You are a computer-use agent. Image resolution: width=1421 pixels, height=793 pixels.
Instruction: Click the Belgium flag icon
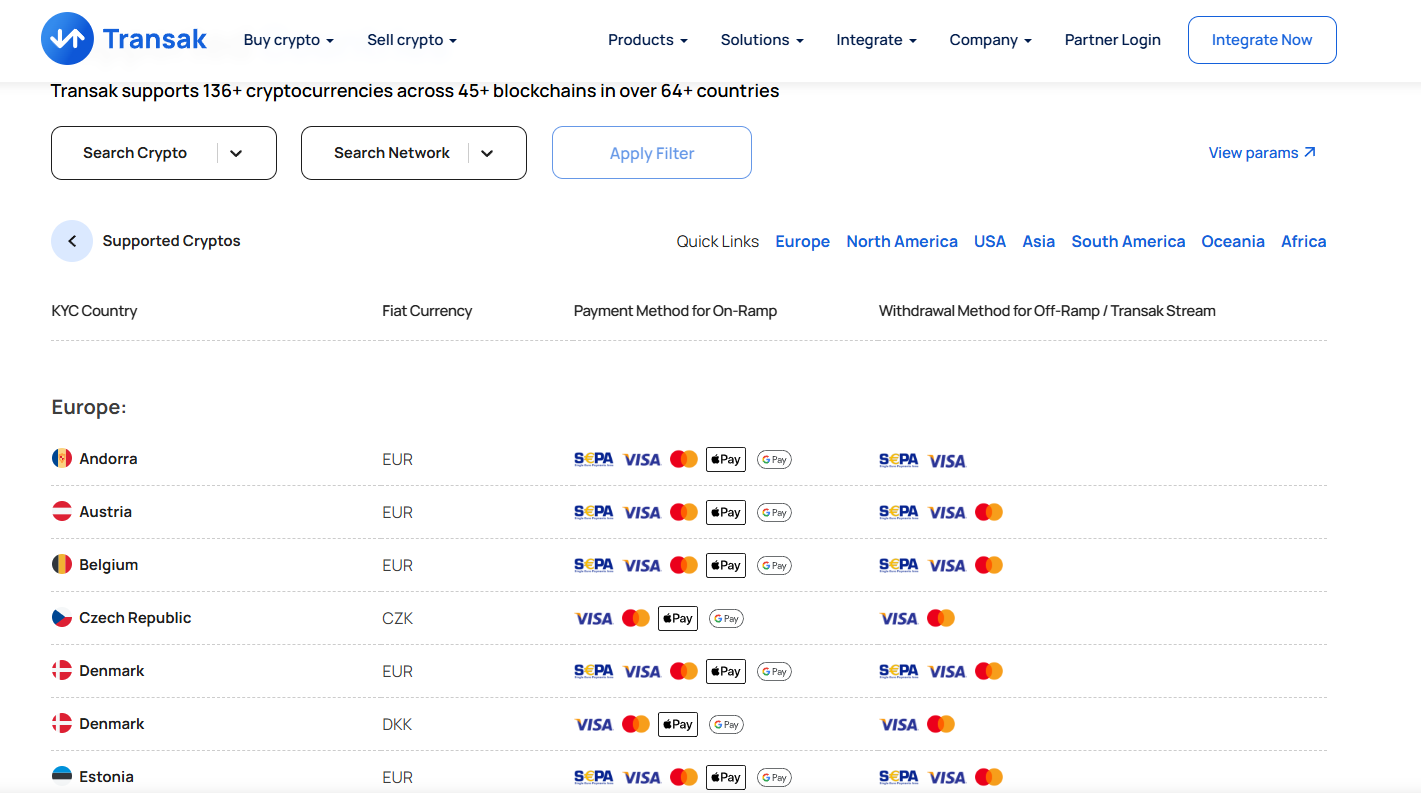pyautogui.click(x=62, y=564)
